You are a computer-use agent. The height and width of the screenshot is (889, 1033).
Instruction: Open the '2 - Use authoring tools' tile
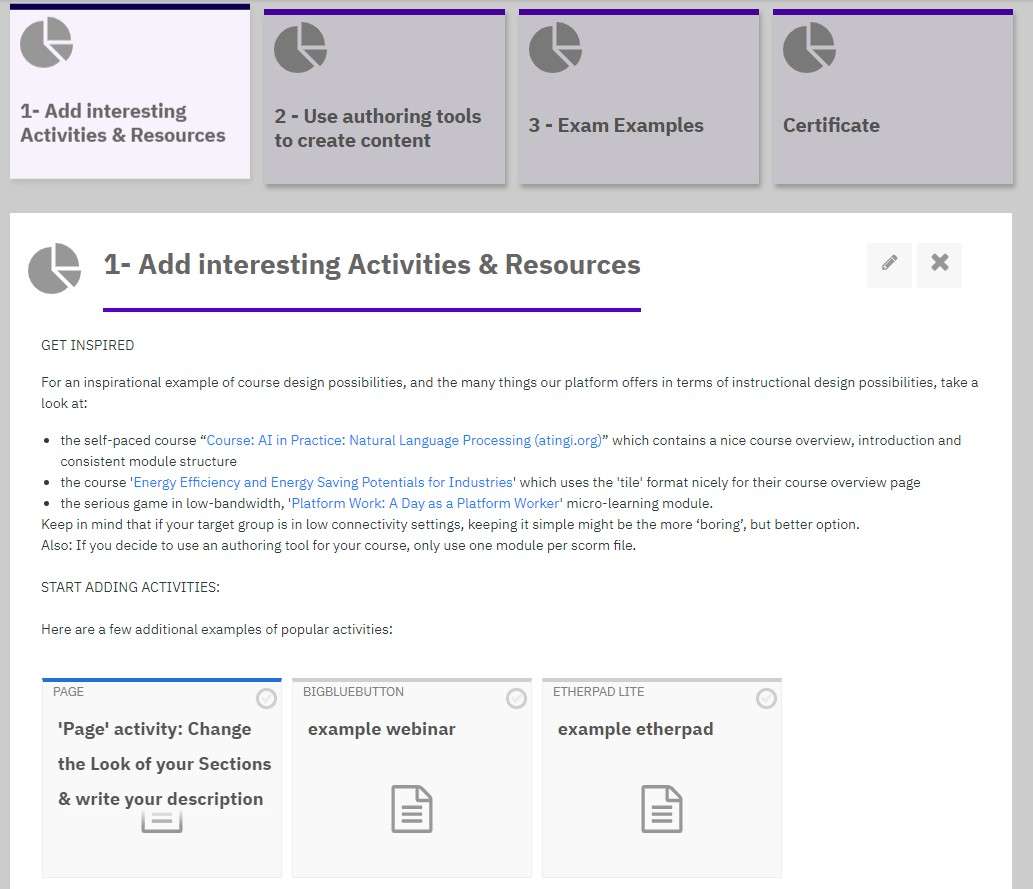click(384, 96)
